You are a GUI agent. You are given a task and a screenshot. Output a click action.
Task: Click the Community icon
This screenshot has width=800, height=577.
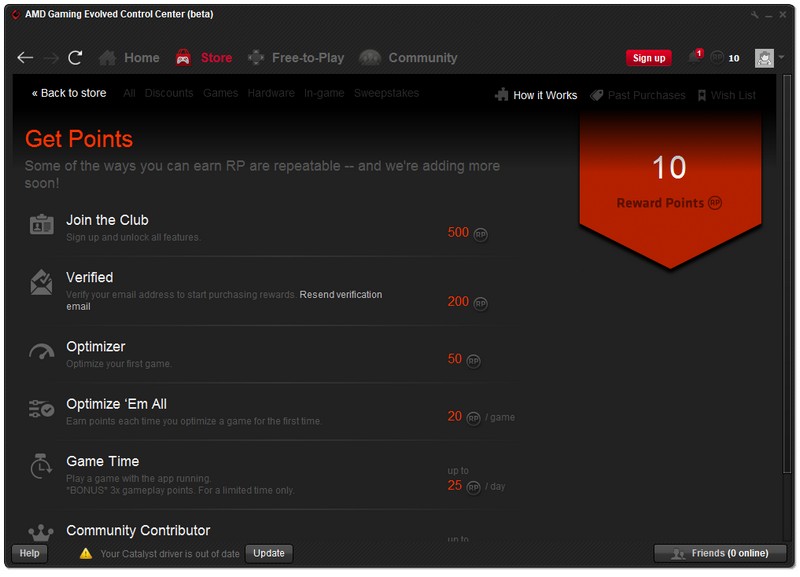[370, 58]
